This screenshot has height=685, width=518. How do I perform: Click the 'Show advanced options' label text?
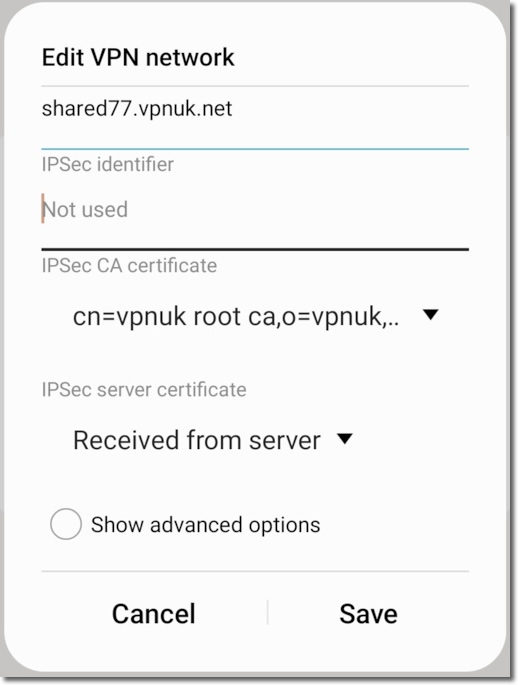point(205,525)
